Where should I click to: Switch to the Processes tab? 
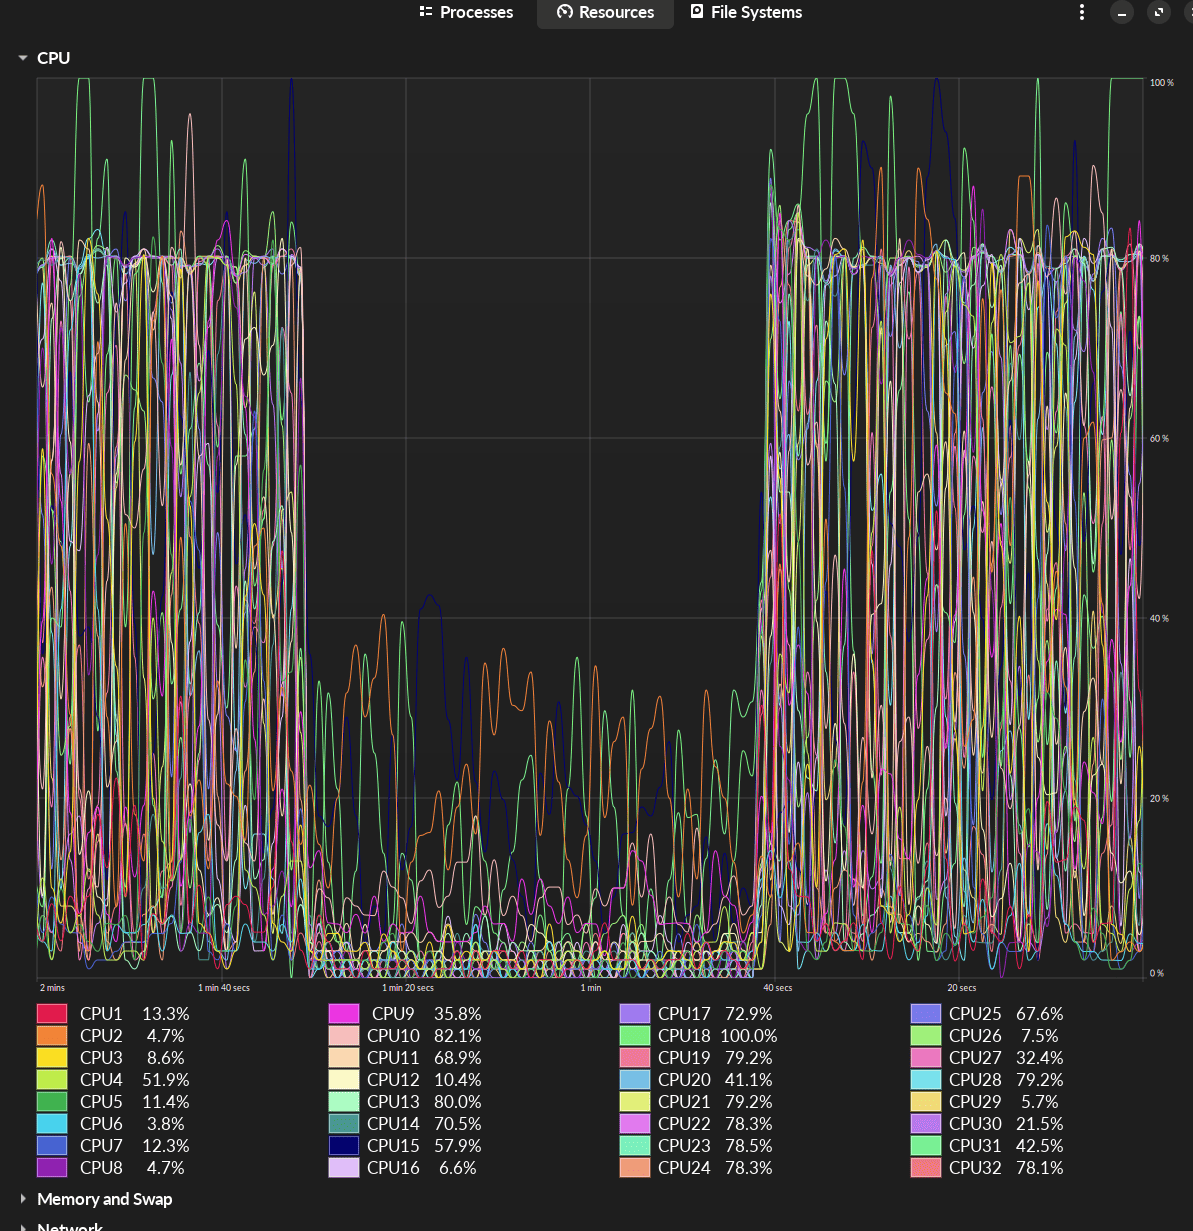coord(466,12)
